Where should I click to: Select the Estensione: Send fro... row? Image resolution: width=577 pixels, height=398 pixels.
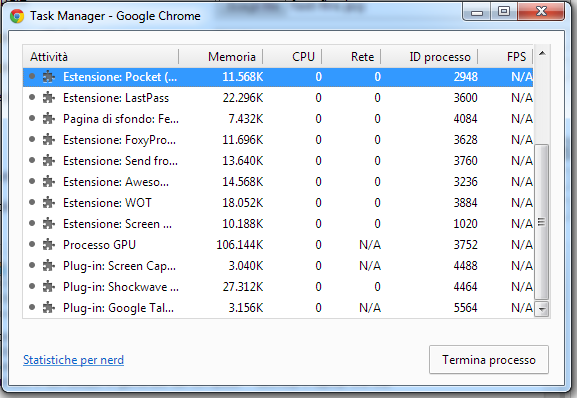[278, 161]
